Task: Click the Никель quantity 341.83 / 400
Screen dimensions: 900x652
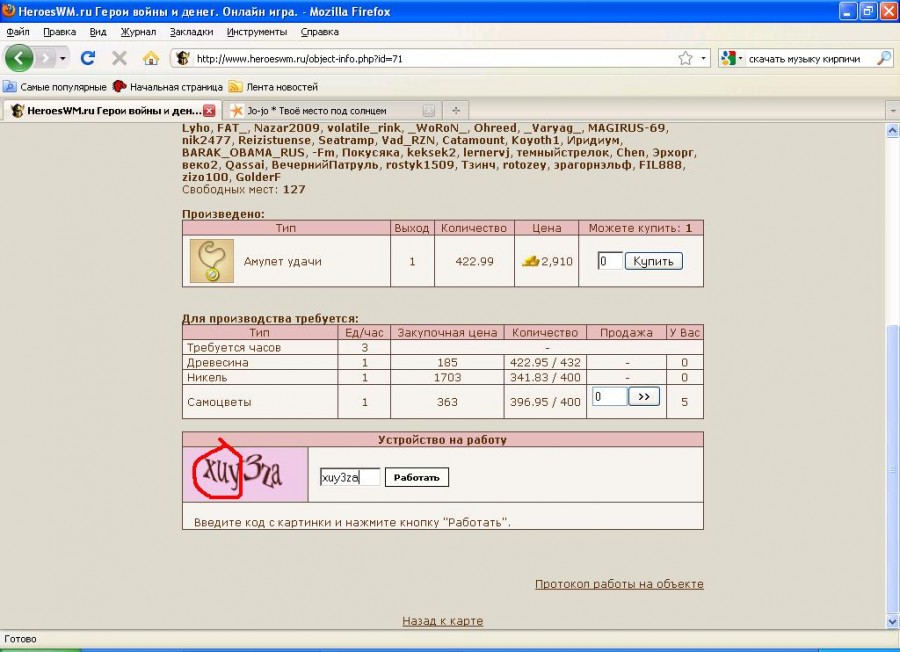Action: pos(545,377)
